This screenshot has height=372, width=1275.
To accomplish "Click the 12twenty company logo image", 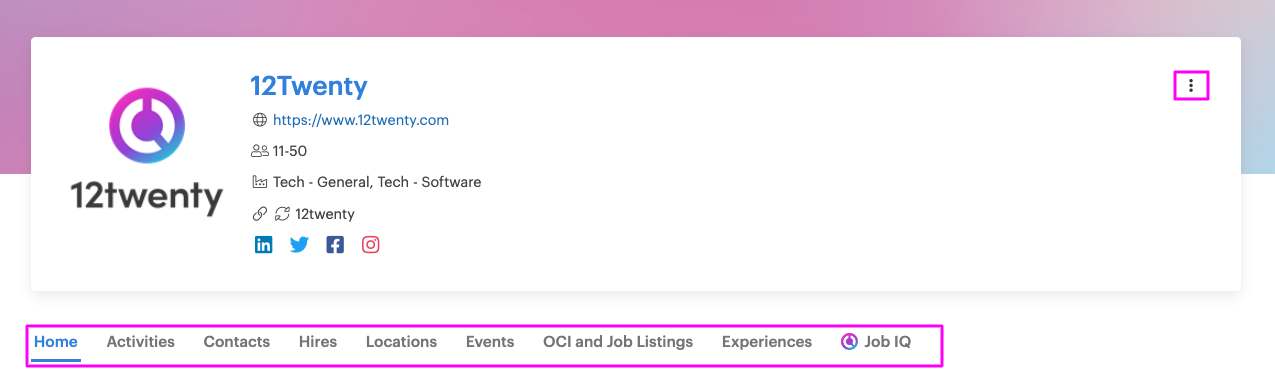I will click(x=147, y=152).
